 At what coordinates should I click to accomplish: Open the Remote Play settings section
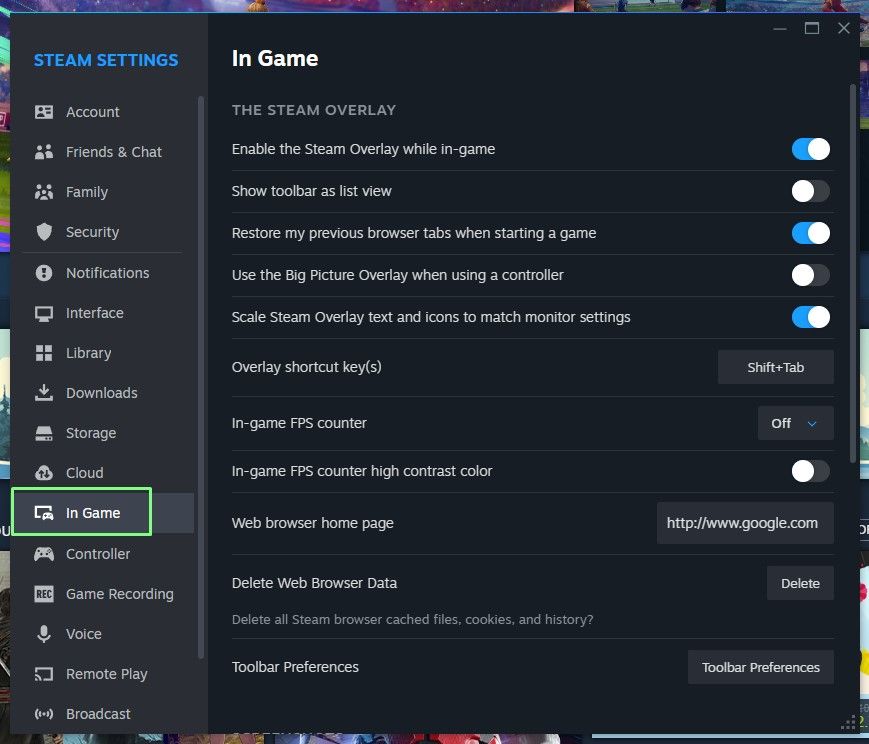[x=107, y=674]
